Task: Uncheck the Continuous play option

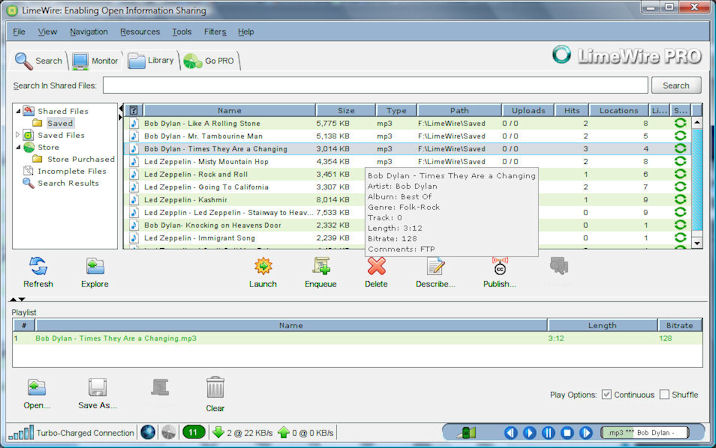Action: pos(606,395)
